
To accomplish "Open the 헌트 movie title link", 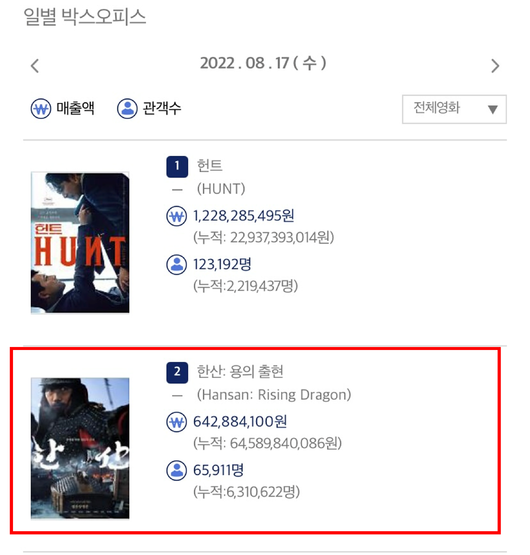I will pos(210,166).
